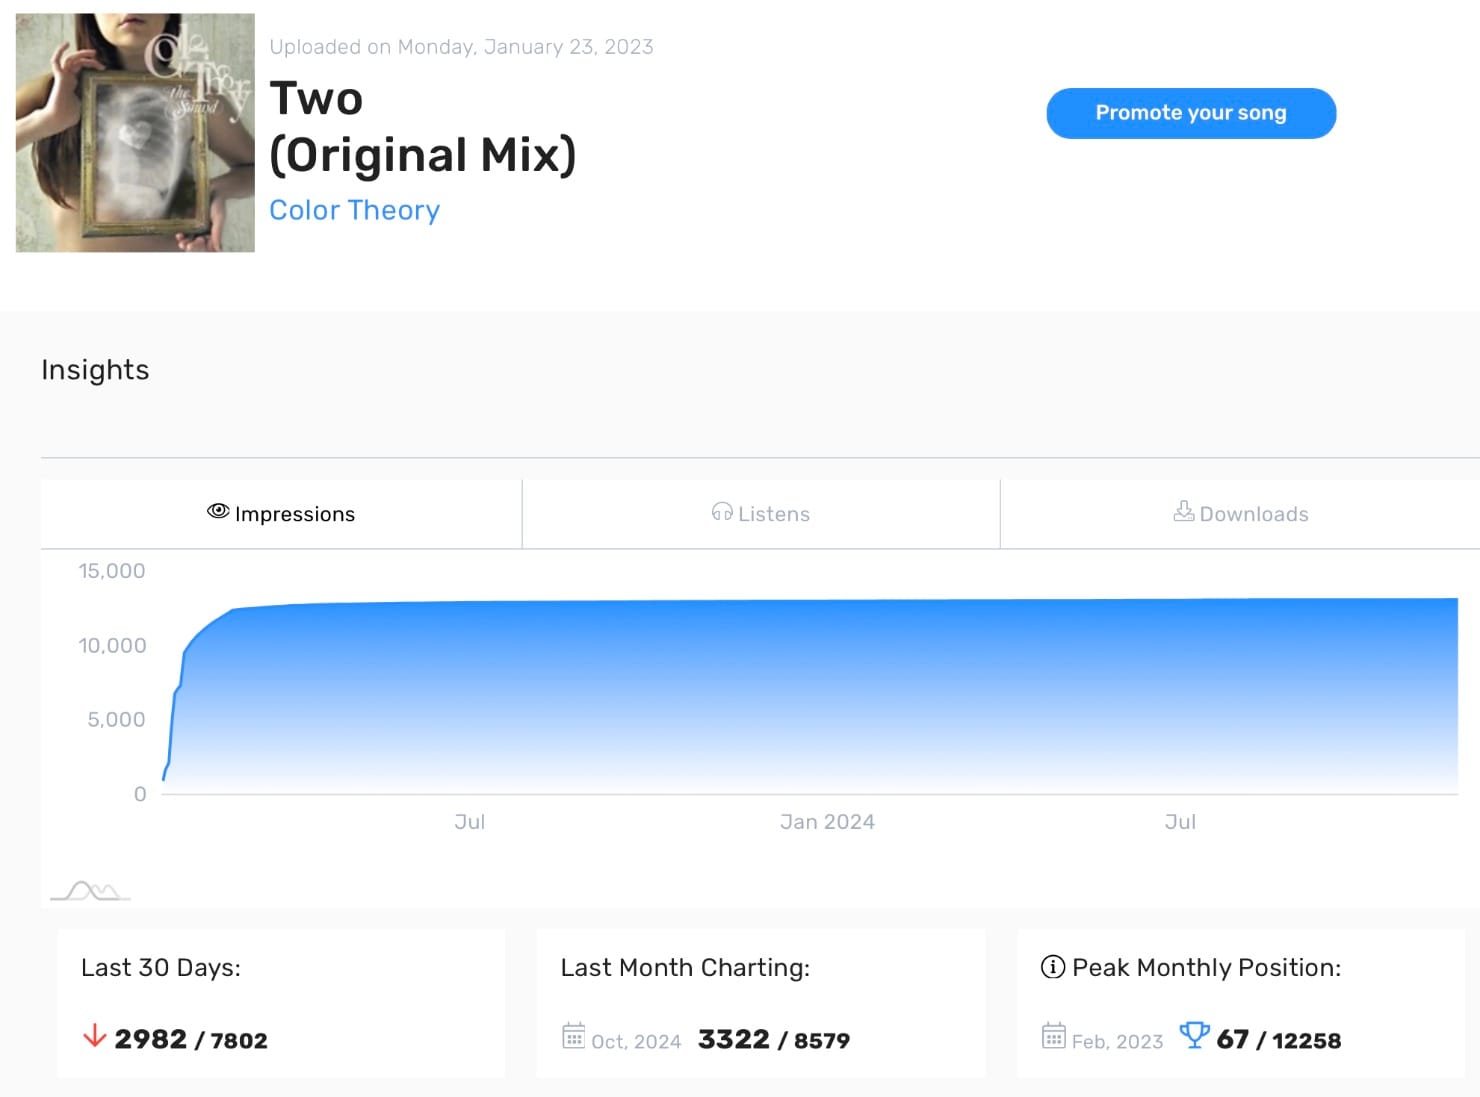
Task: Select the eye icon on the Impressions tab
Action: click(x=217, y=512)
